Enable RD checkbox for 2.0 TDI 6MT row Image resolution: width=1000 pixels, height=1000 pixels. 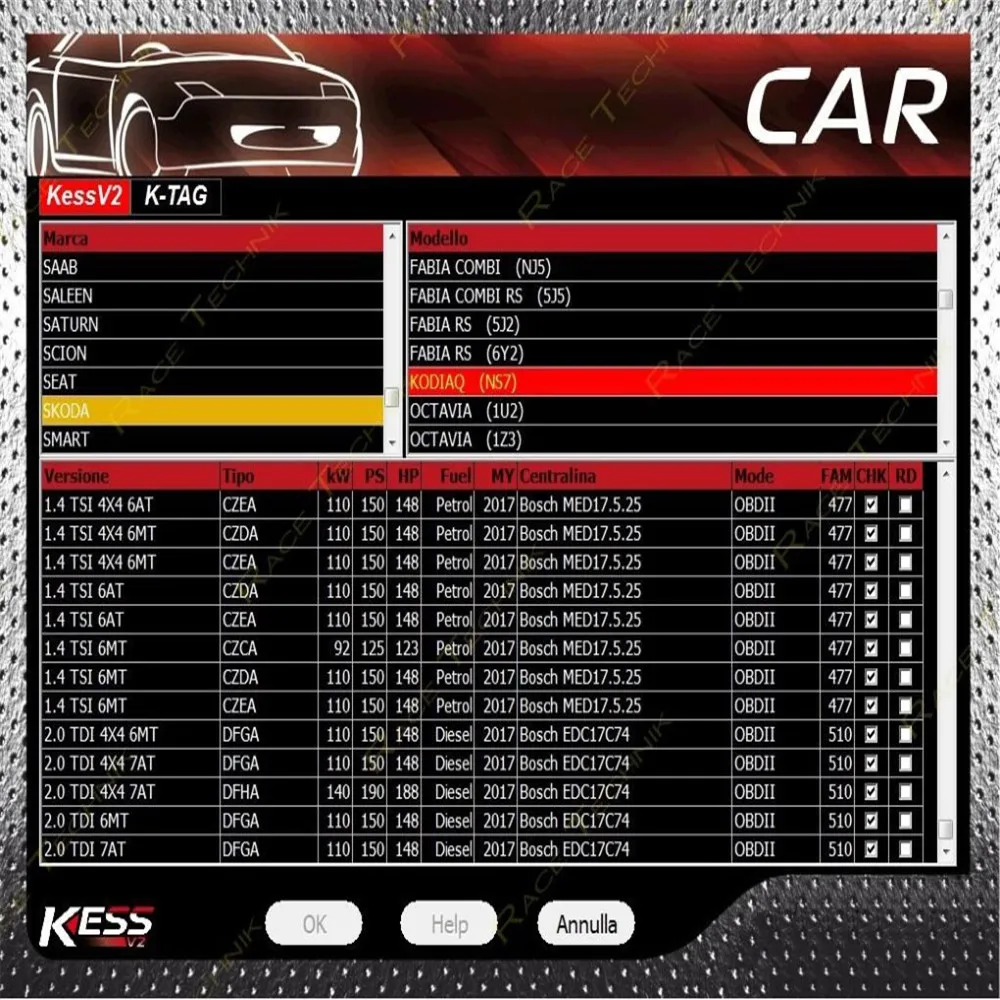[x=905, y=821]
